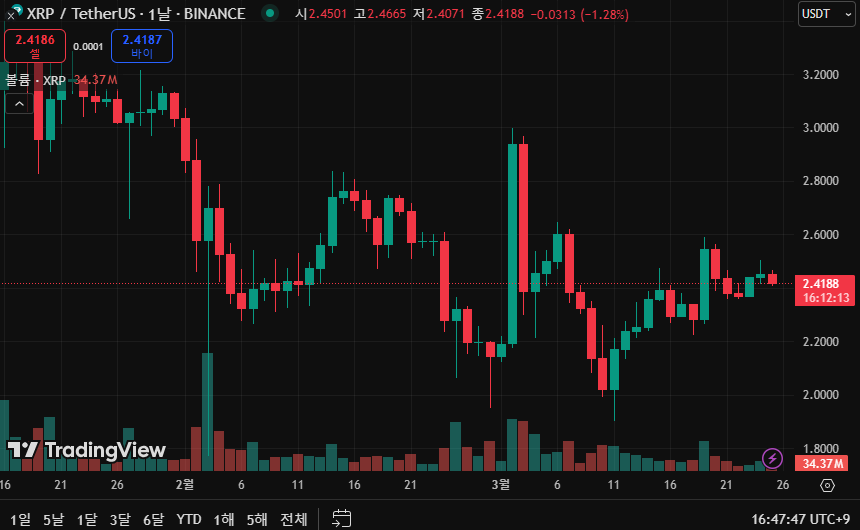This screenshot has width=860, height=530.
Task: Click the 34.37 M volume legend value
Action: (95, 80)
